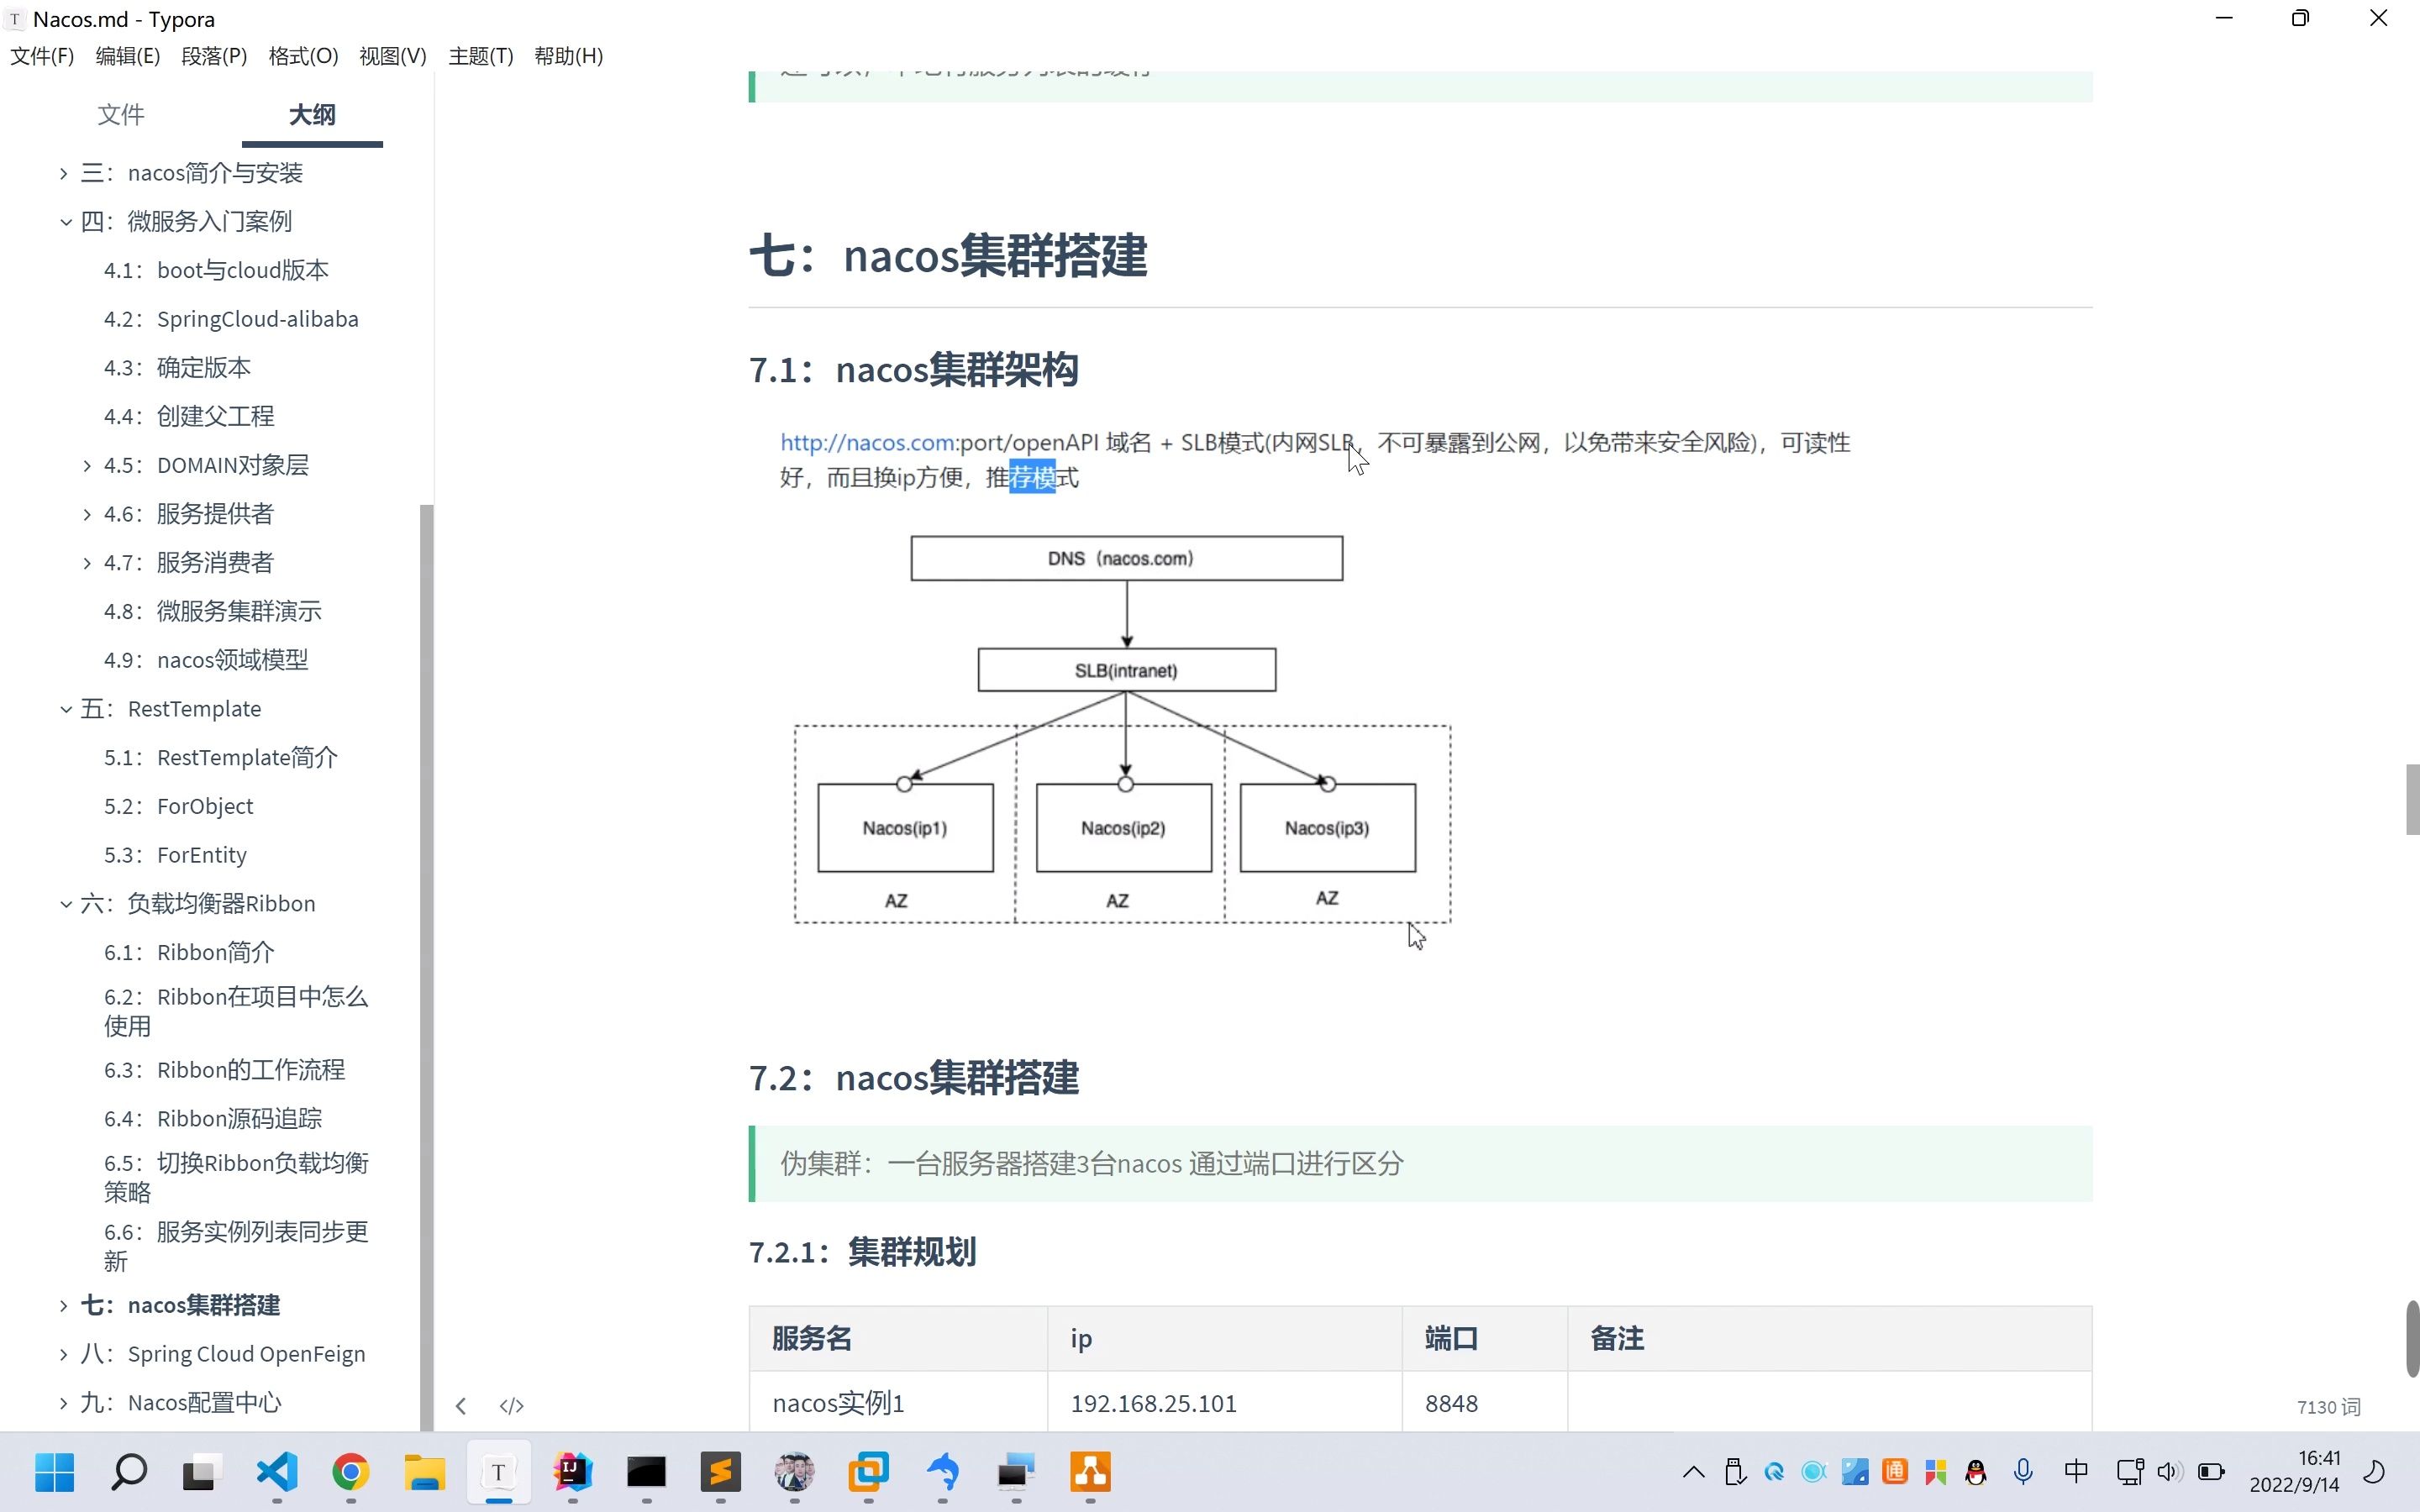
Task: Launch Visual Studio Code from taskbar
Action: point(277,1471)
